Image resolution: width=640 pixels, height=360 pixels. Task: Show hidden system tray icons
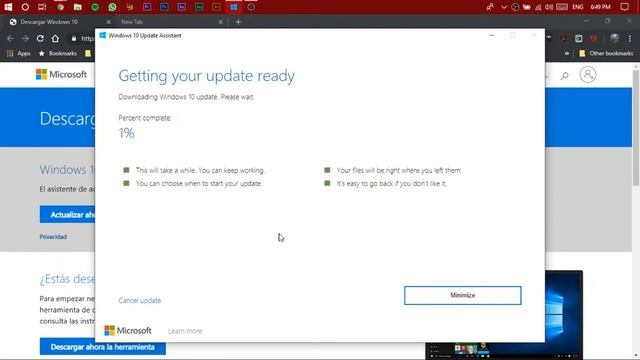pyautogui.click(x=504, y=7)
